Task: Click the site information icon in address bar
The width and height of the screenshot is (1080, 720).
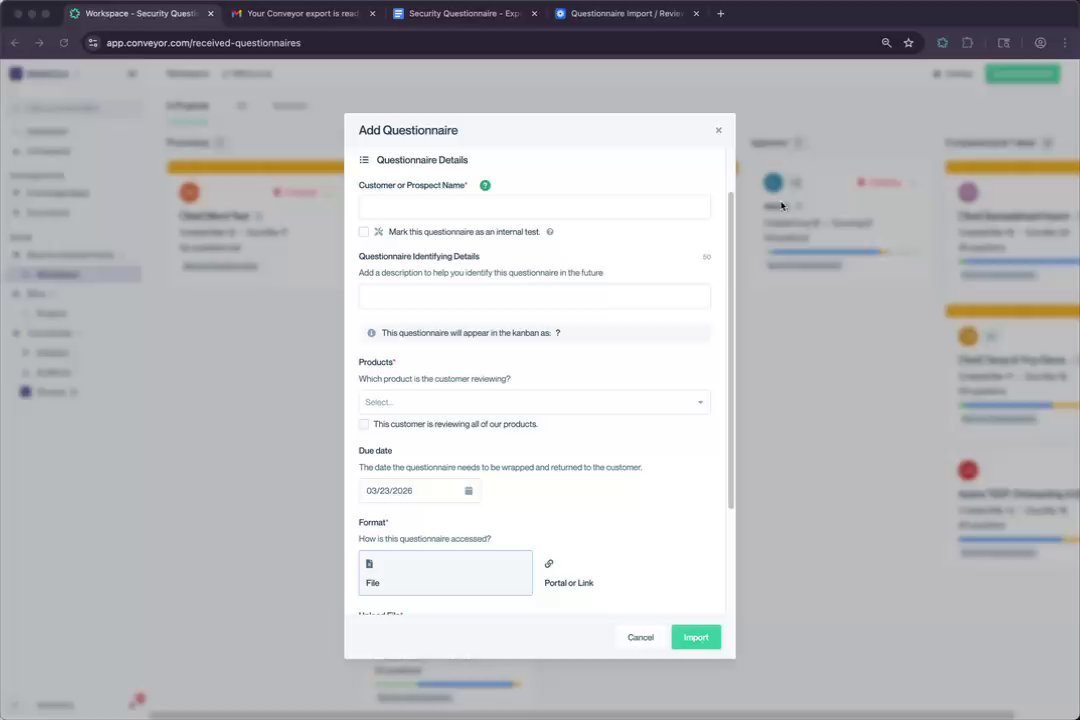Action: [x=93, y=43]
